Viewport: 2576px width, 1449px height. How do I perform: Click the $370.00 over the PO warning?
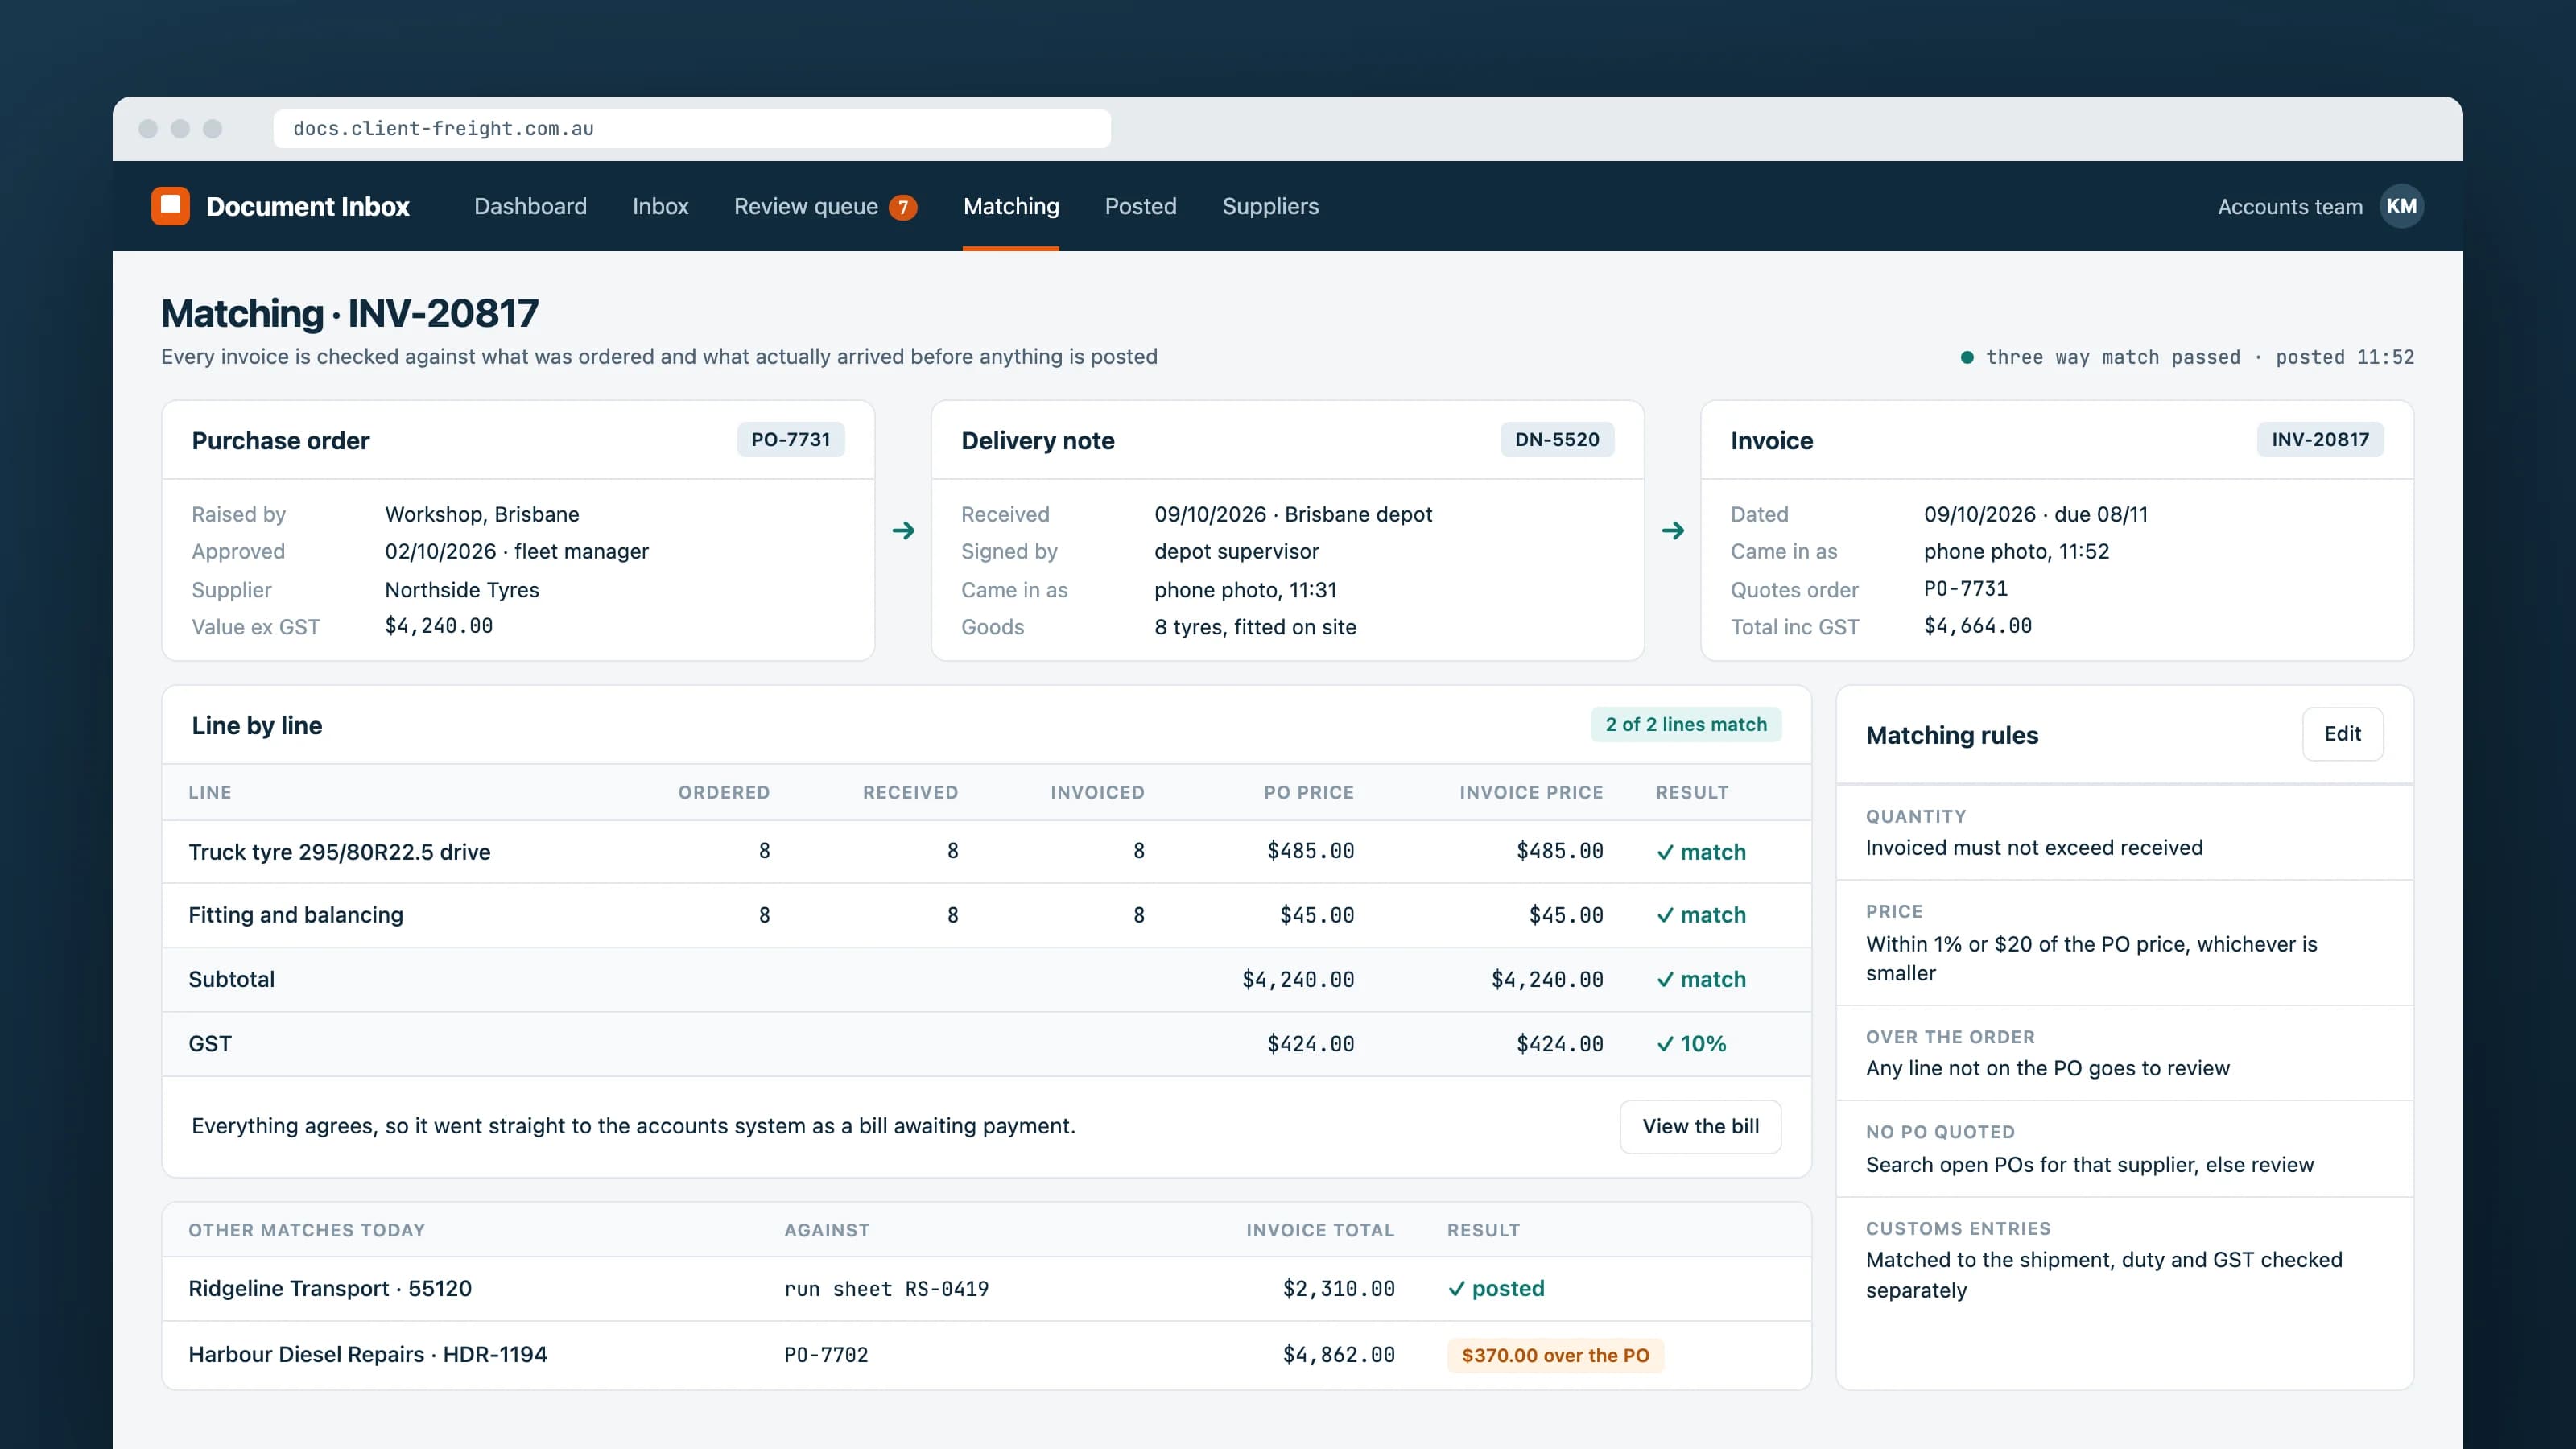1555,1355
